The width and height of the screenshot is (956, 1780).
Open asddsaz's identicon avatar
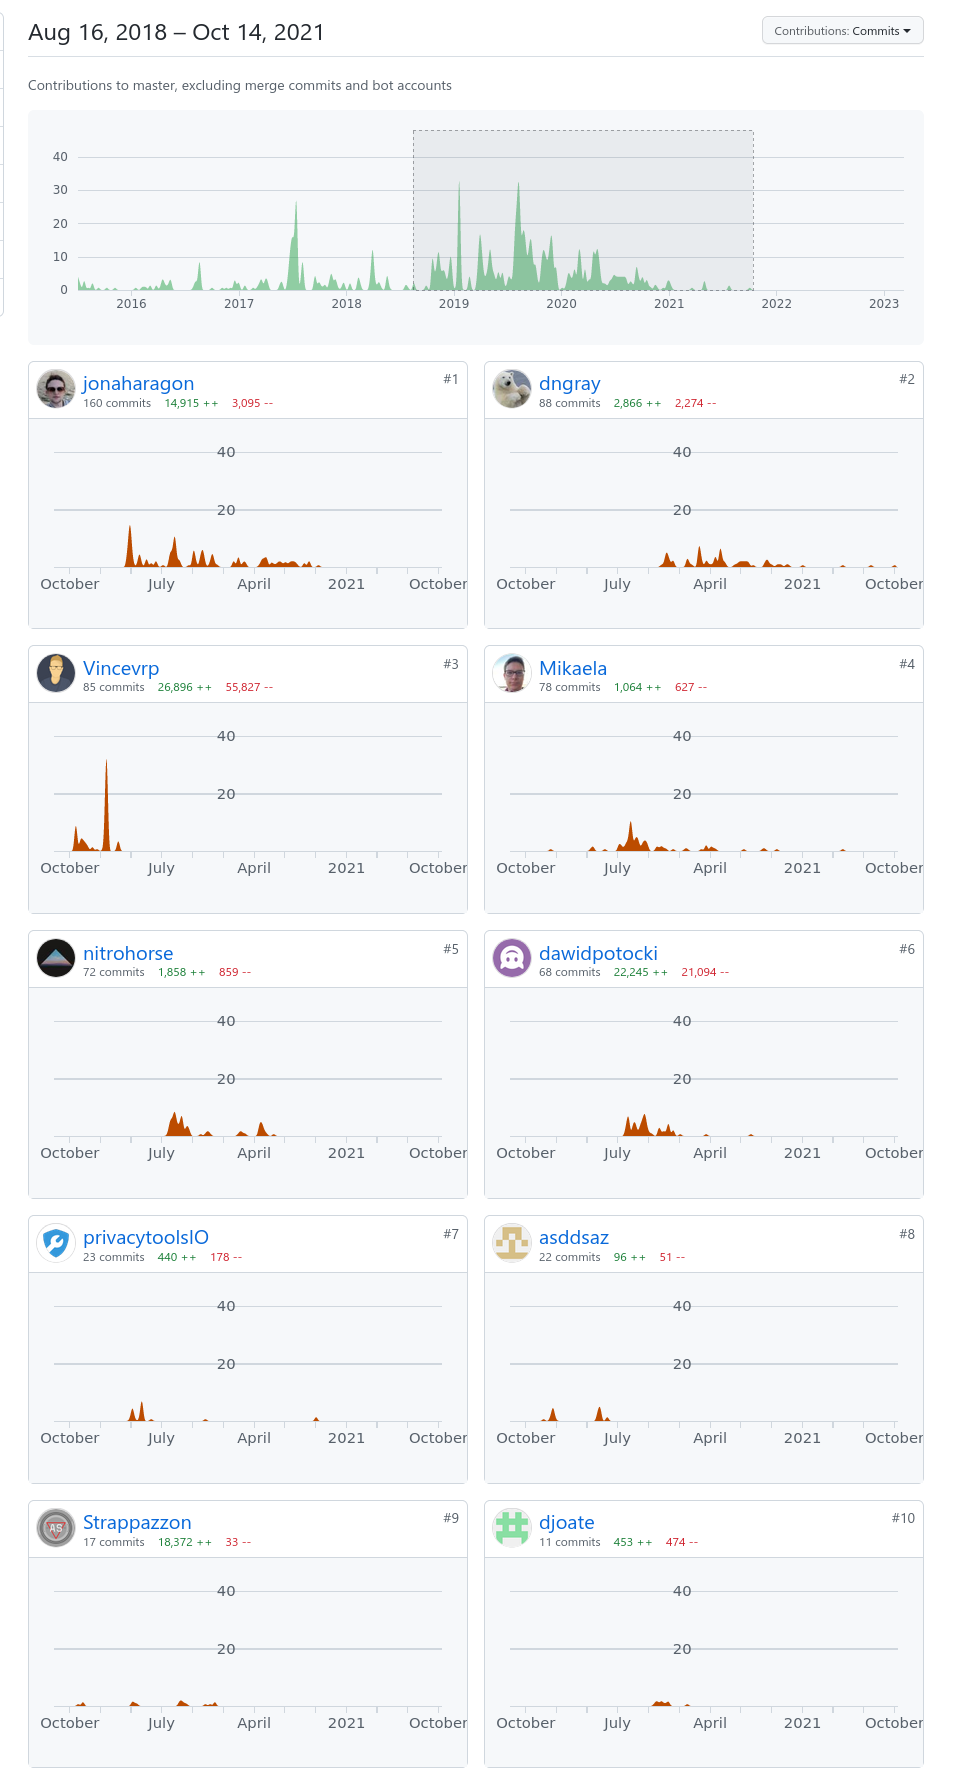point(512,1243)
